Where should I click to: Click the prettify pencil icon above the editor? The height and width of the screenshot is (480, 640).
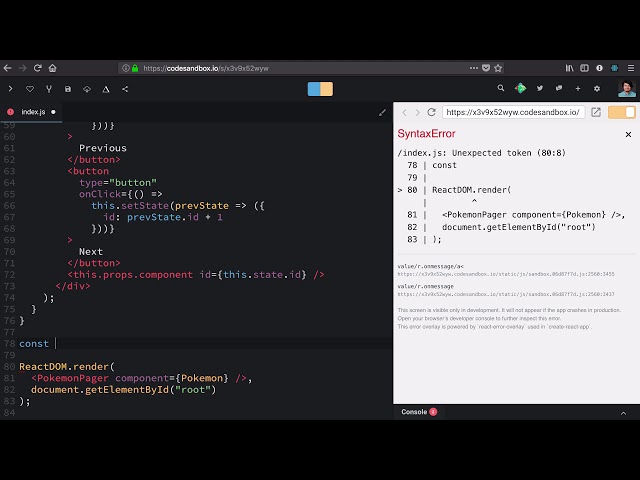pos(382,113)
